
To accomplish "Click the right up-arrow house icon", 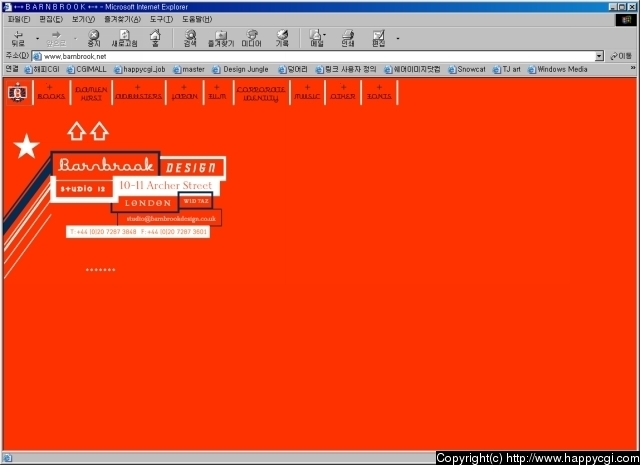I will 99,131.
